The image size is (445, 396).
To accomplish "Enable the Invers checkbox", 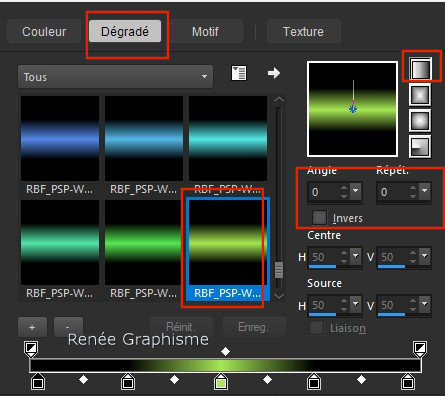I will click(x=319, y=218).
